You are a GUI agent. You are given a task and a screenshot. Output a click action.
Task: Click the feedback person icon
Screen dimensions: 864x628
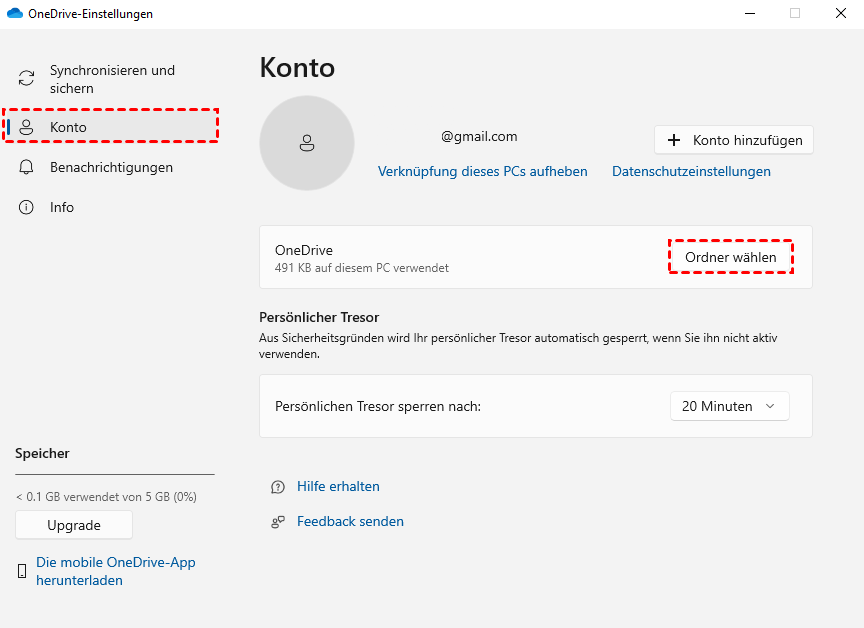tap(278, 522)
